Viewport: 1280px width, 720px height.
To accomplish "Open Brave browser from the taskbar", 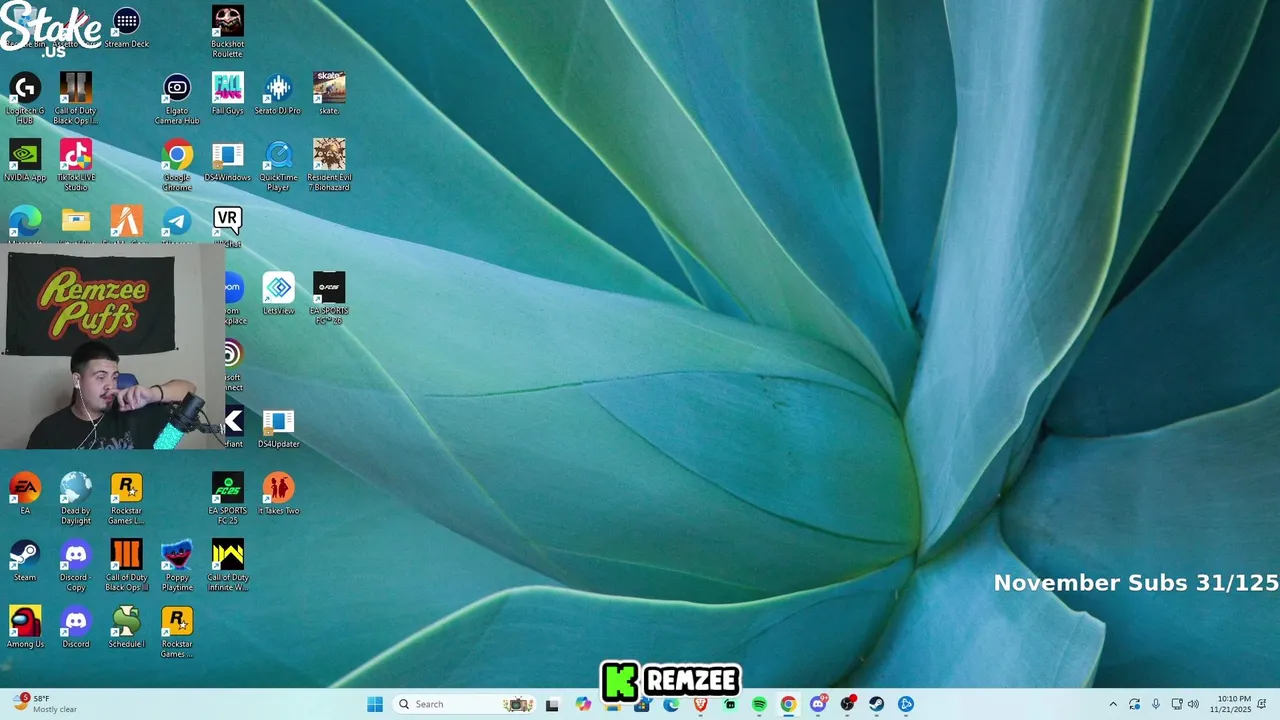I will click(x=700, y=704).
